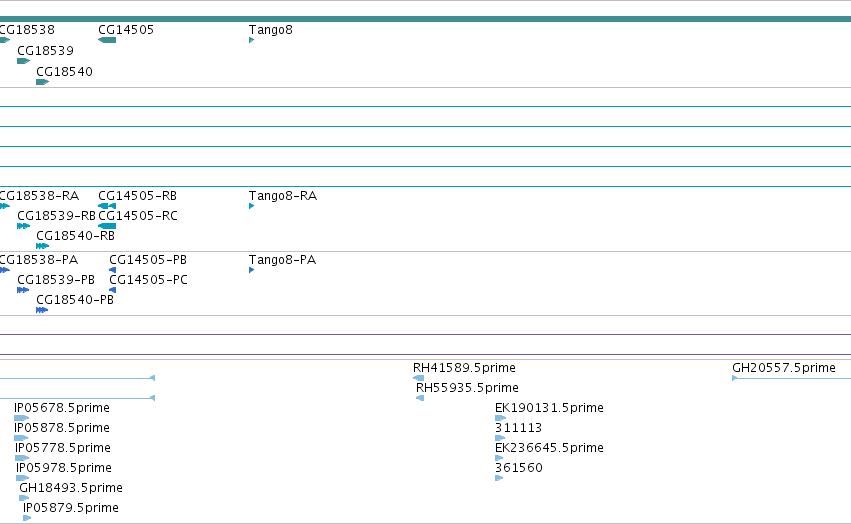Click the IP05778.5prime EST glyph
The image size is (851, 524).
pos(22,459)
